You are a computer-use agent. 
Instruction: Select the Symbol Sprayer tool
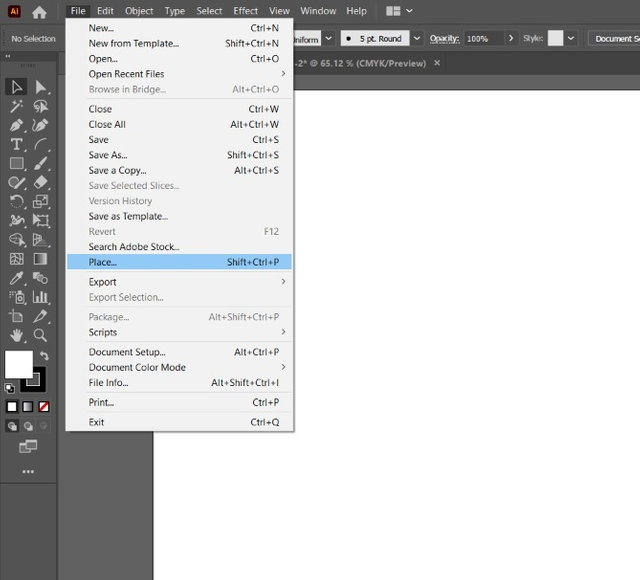(x=16, y=297)
